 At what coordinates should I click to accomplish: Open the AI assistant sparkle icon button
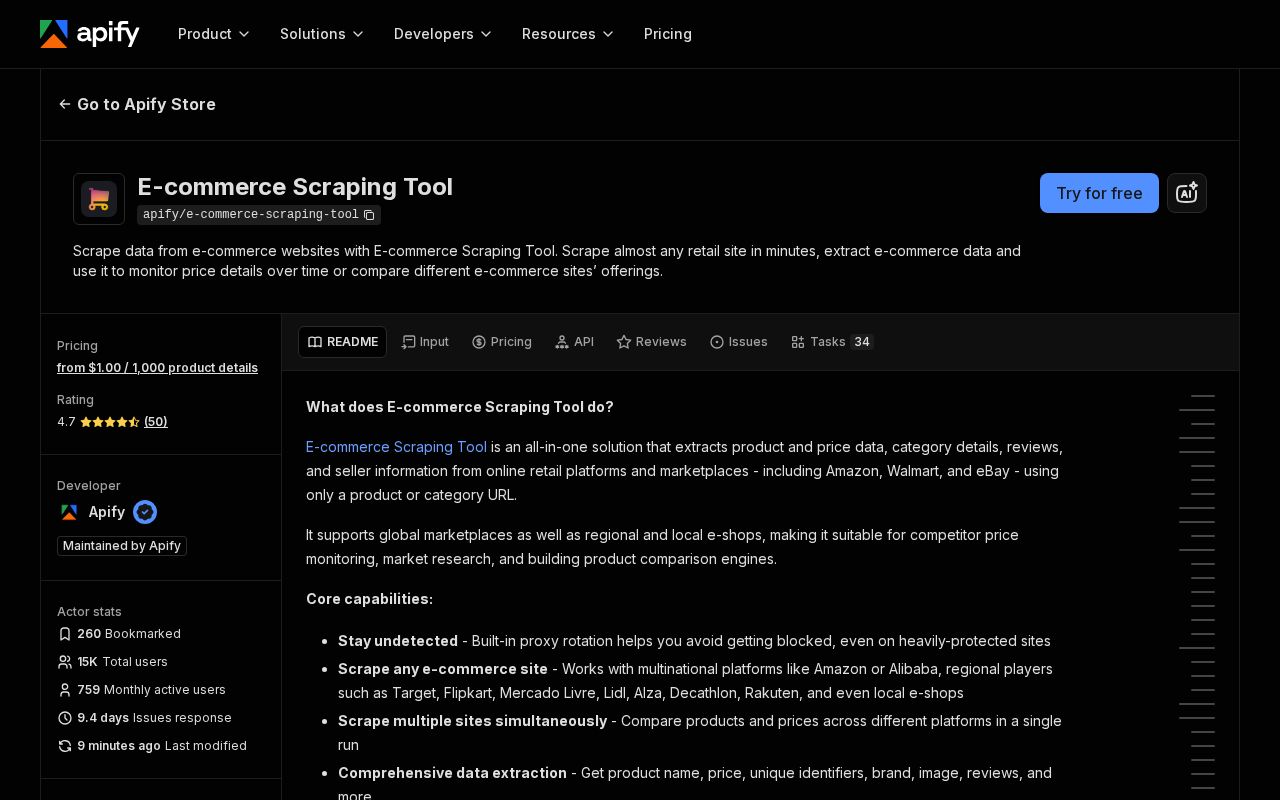point(1187,193)
